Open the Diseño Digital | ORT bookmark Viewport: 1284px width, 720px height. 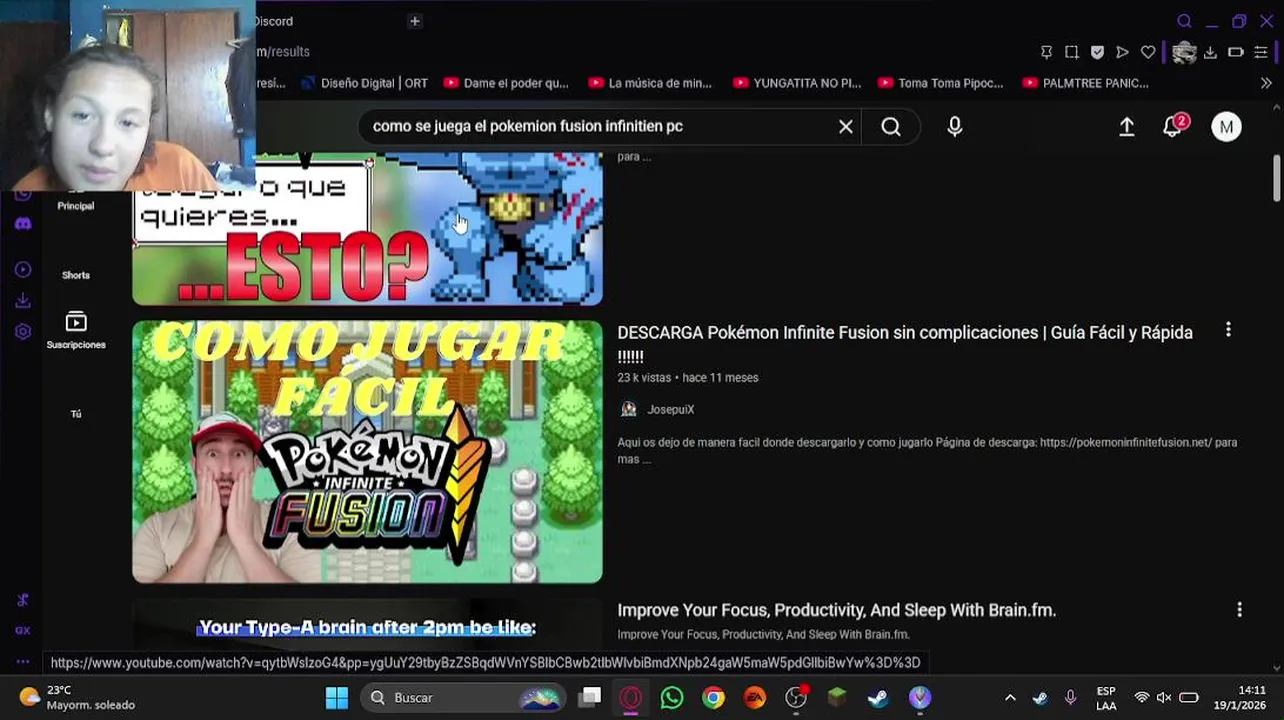(x=364, y=83)
